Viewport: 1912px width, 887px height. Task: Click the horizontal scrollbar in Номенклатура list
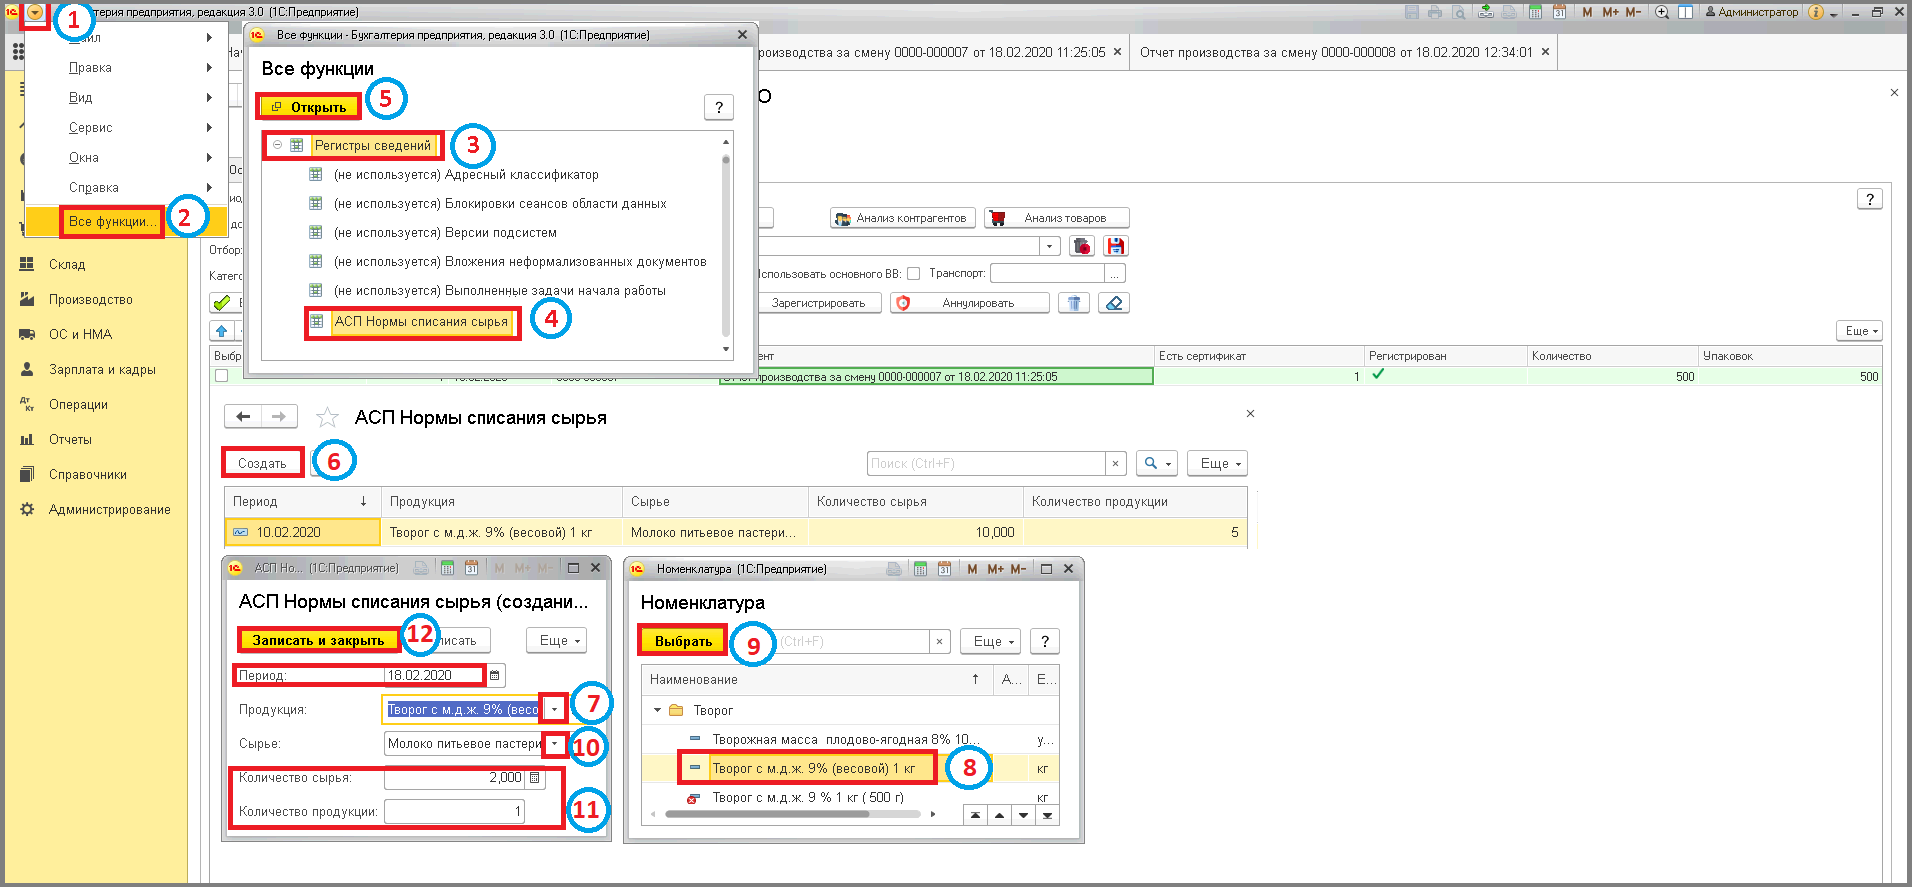tap(767, 814)
